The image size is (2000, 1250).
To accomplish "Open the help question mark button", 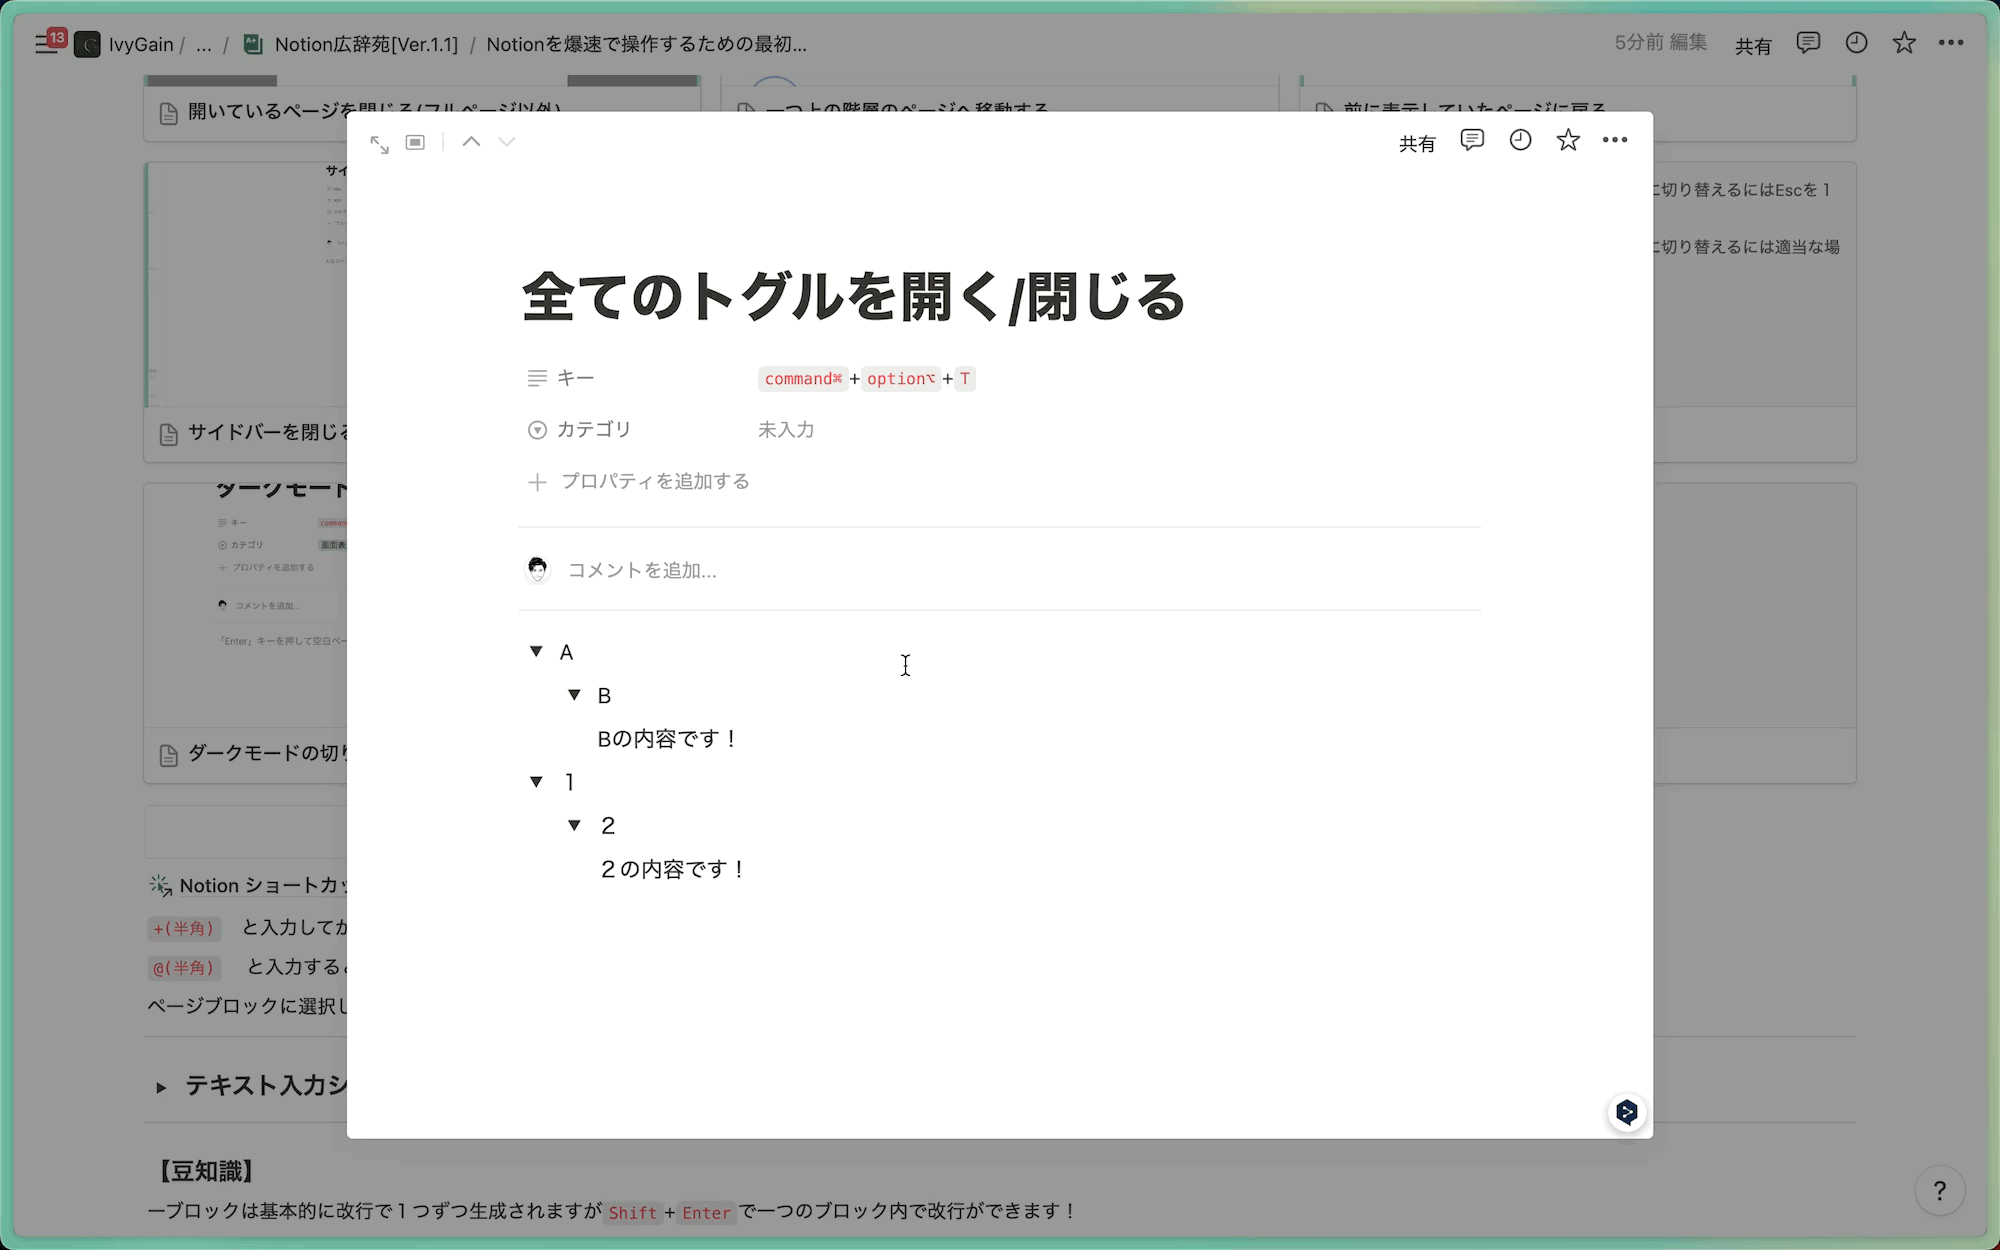I will click(x=1939, y=1190).
